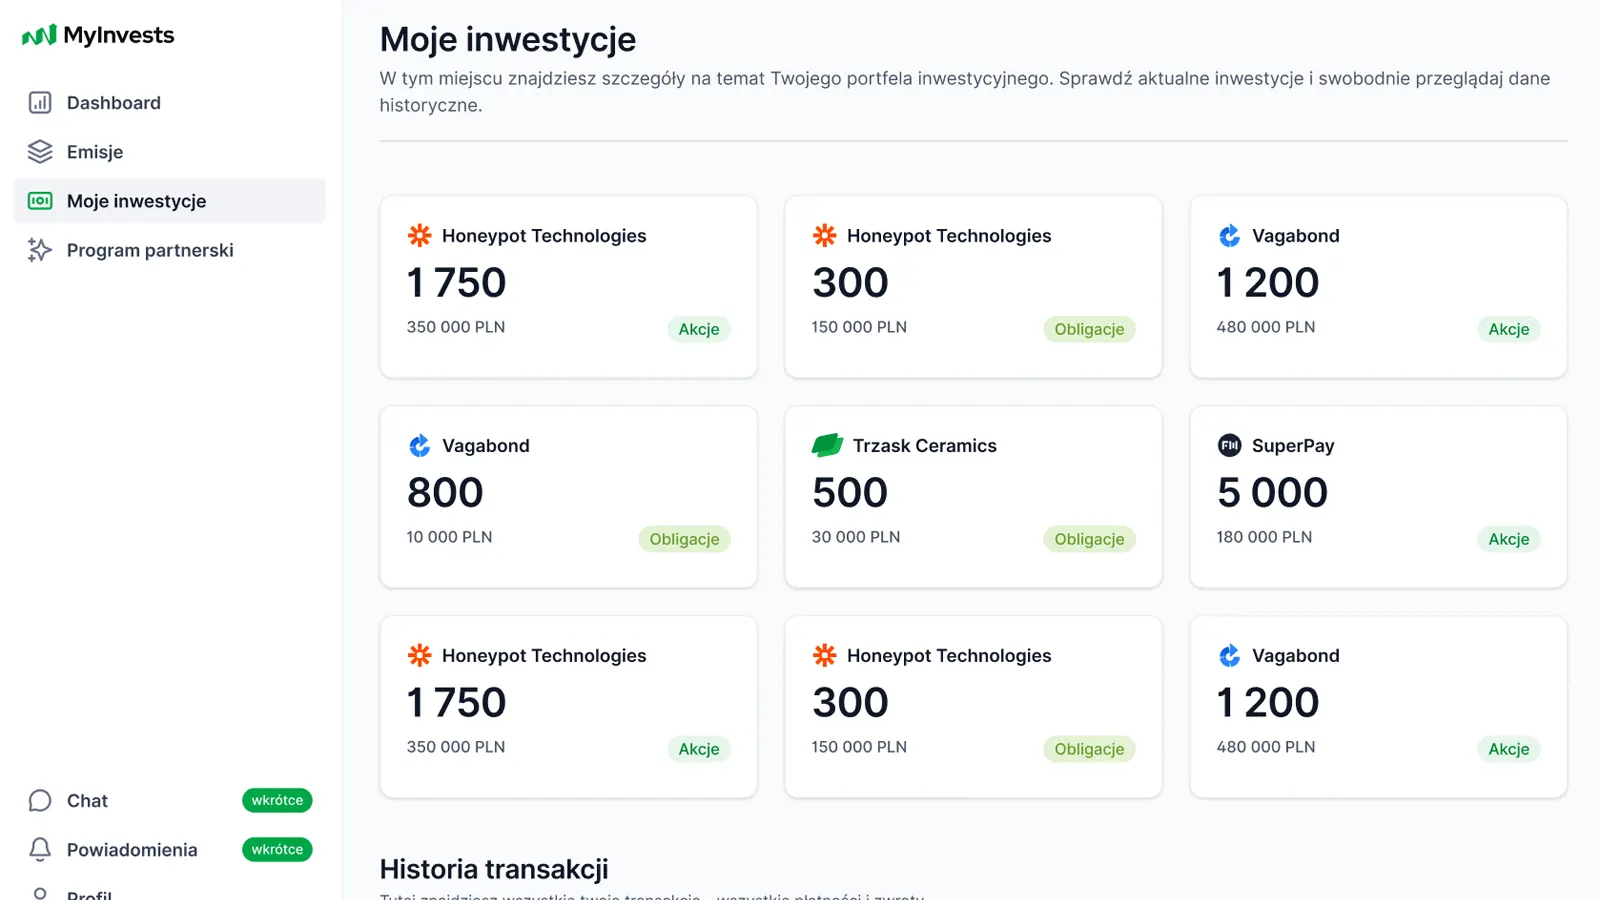
Task: Select the Powiadomienia bell icon
Action: click(x=38, y=849)
